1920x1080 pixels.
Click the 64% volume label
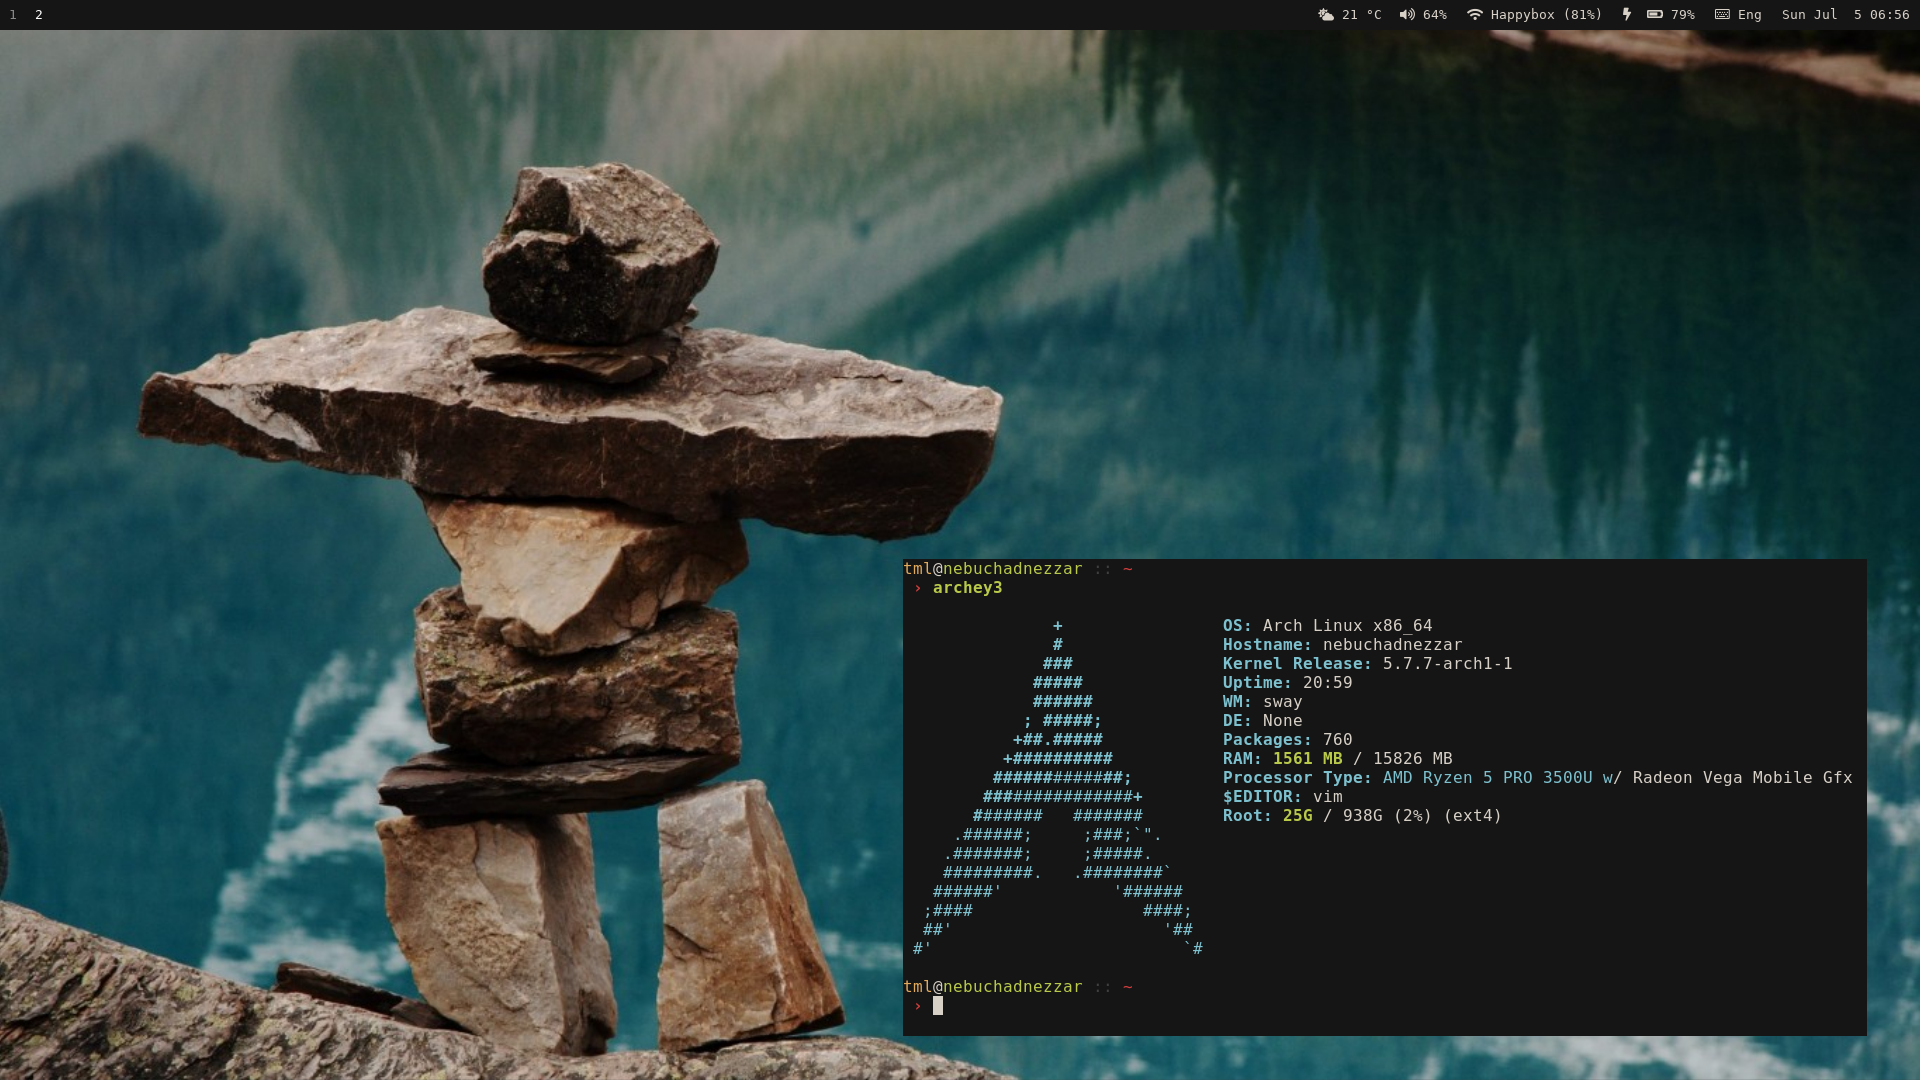[x=1435, y=15]
